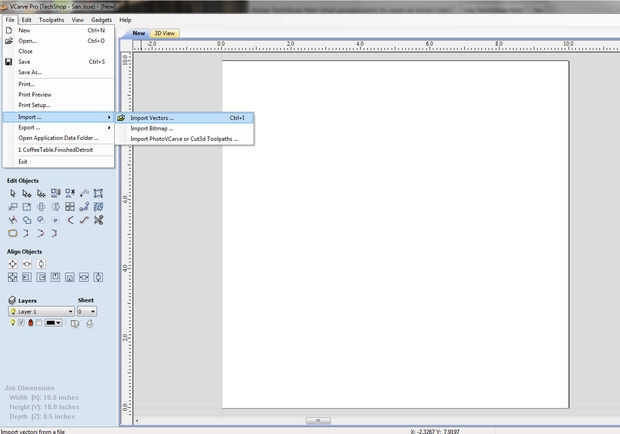The width and height of the screenshot is (620, 434).
Task: Center selection vertically in material
Action: point(41,264)
